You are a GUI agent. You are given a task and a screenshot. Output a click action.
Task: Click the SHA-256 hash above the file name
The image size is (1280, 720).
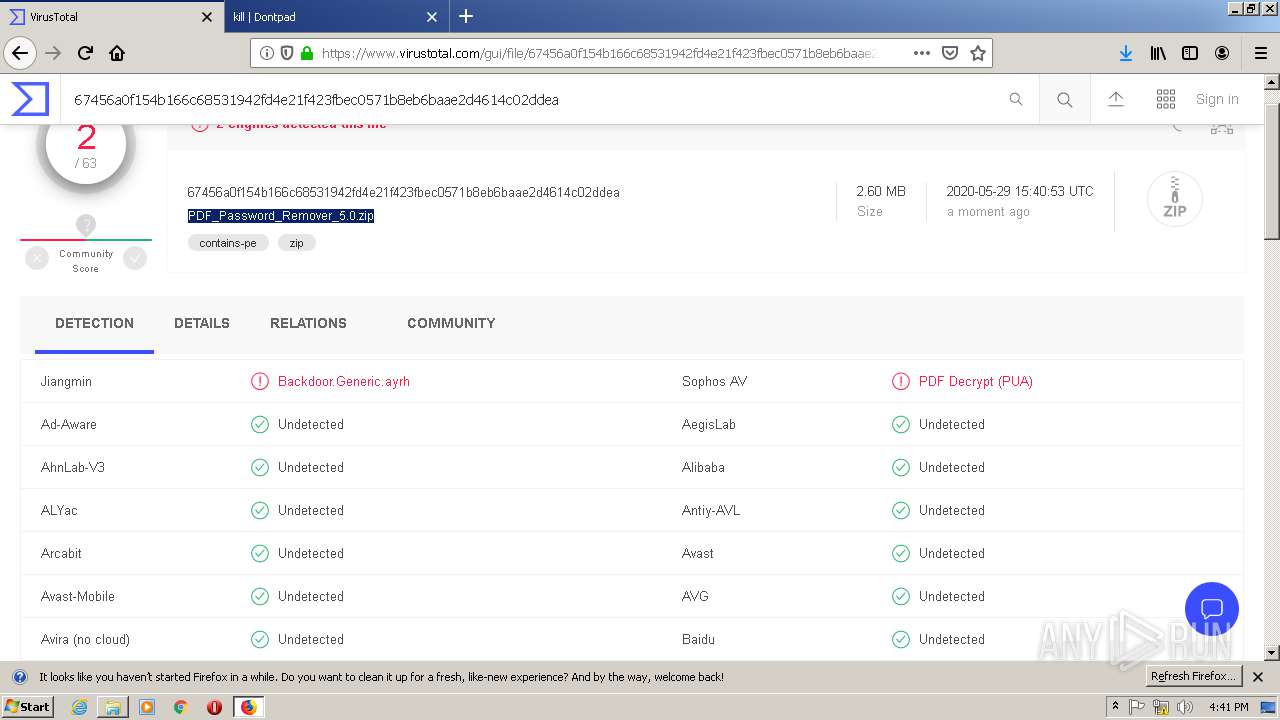click(x=403, y=192)
